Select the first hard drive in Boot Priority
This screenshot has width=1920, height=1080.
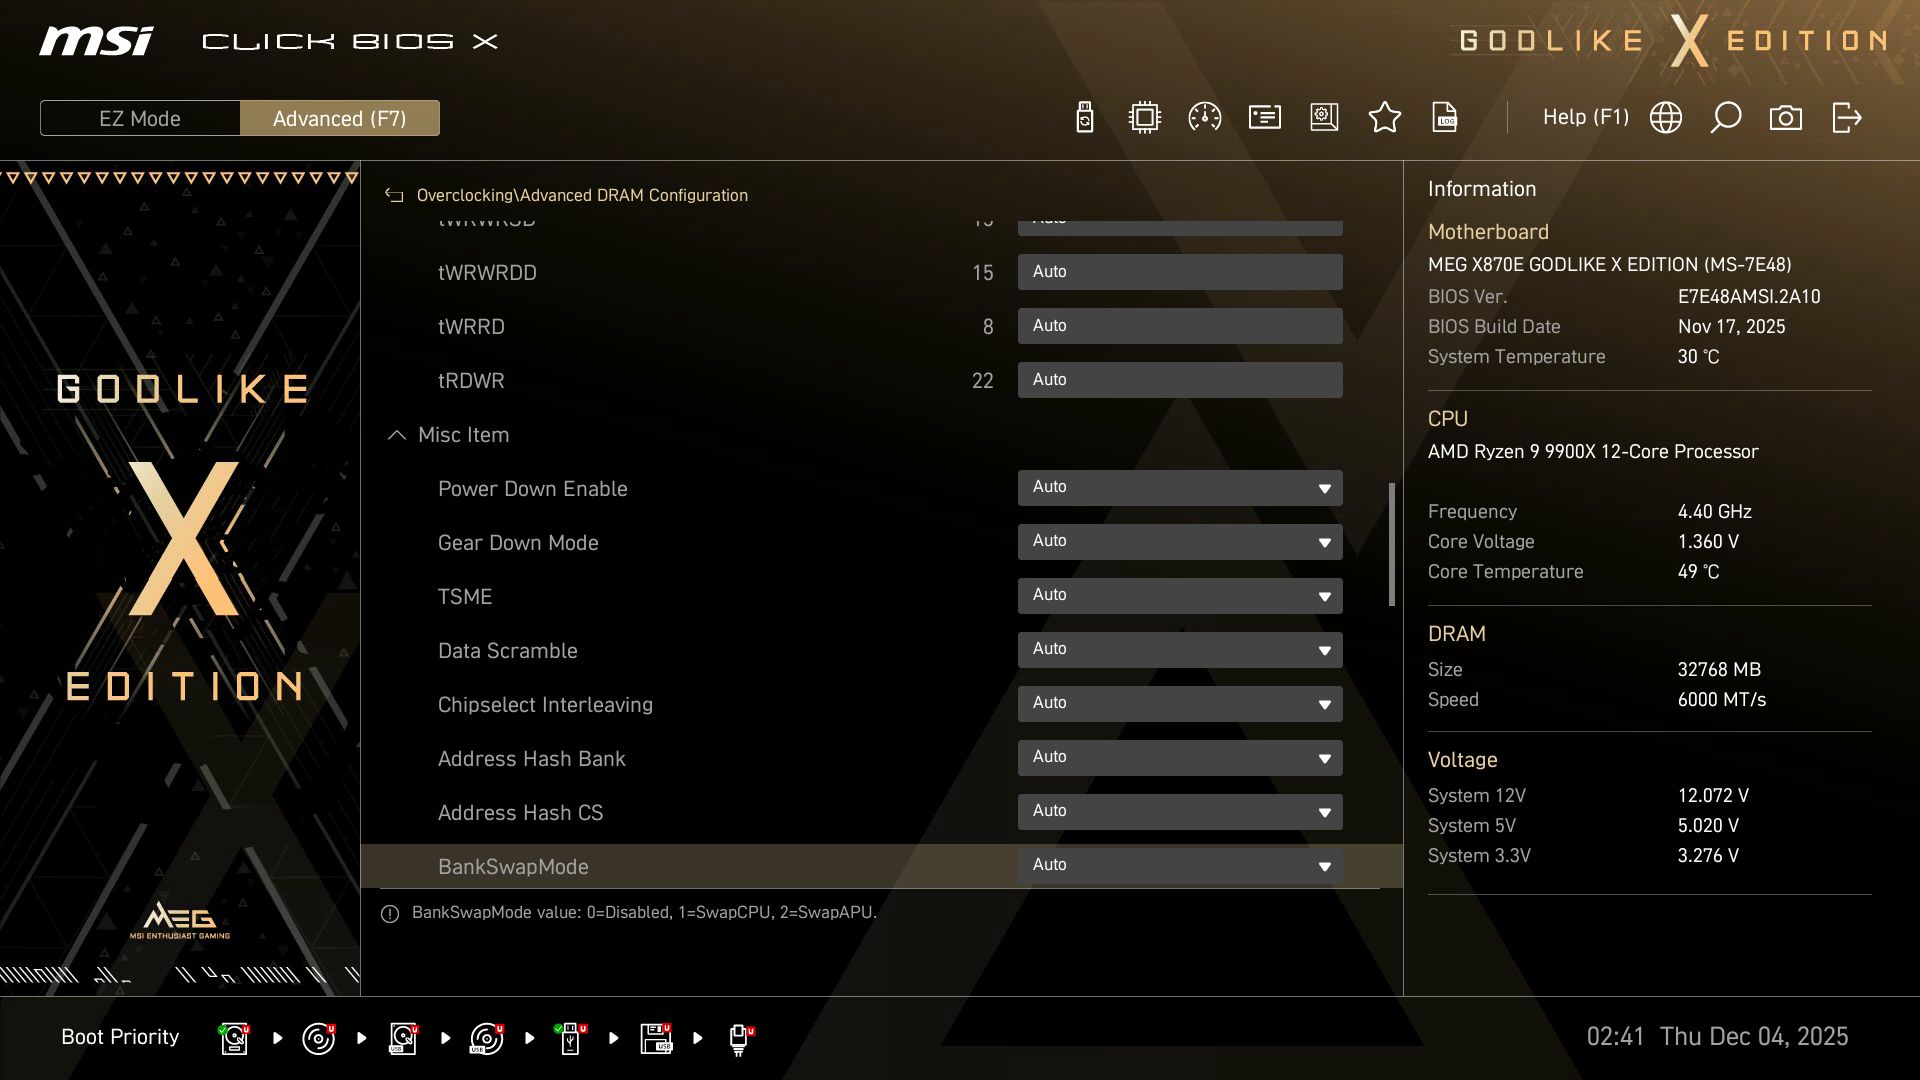tap(233, 1037)
